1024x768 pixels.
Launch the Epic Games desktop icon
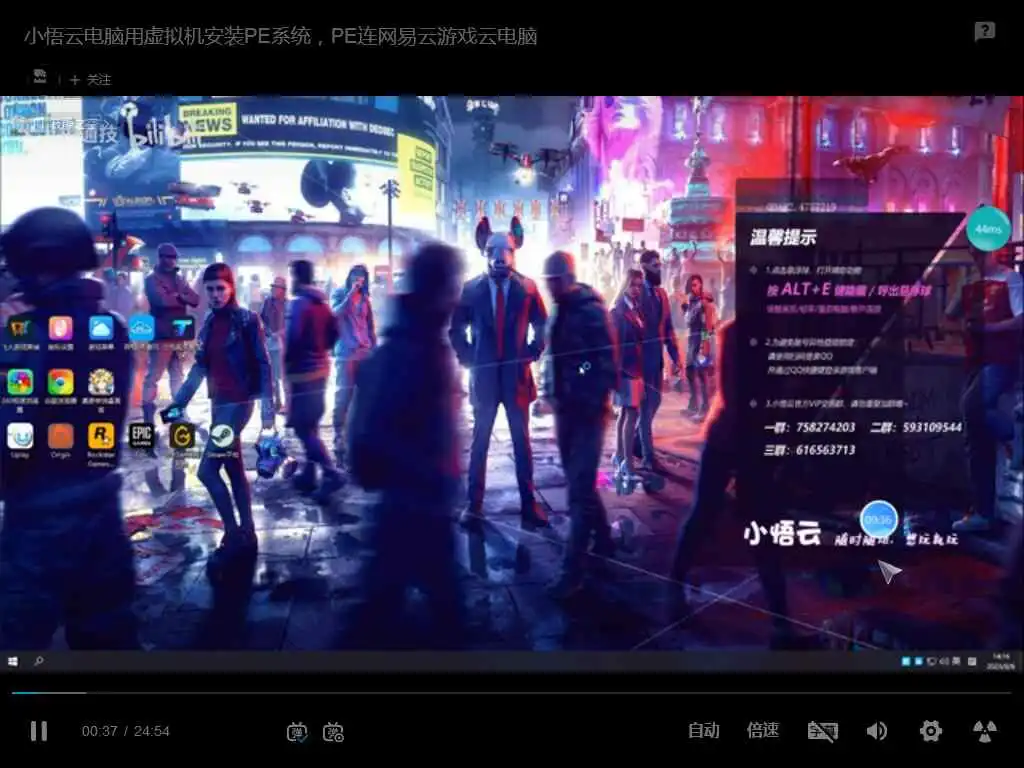142,435
